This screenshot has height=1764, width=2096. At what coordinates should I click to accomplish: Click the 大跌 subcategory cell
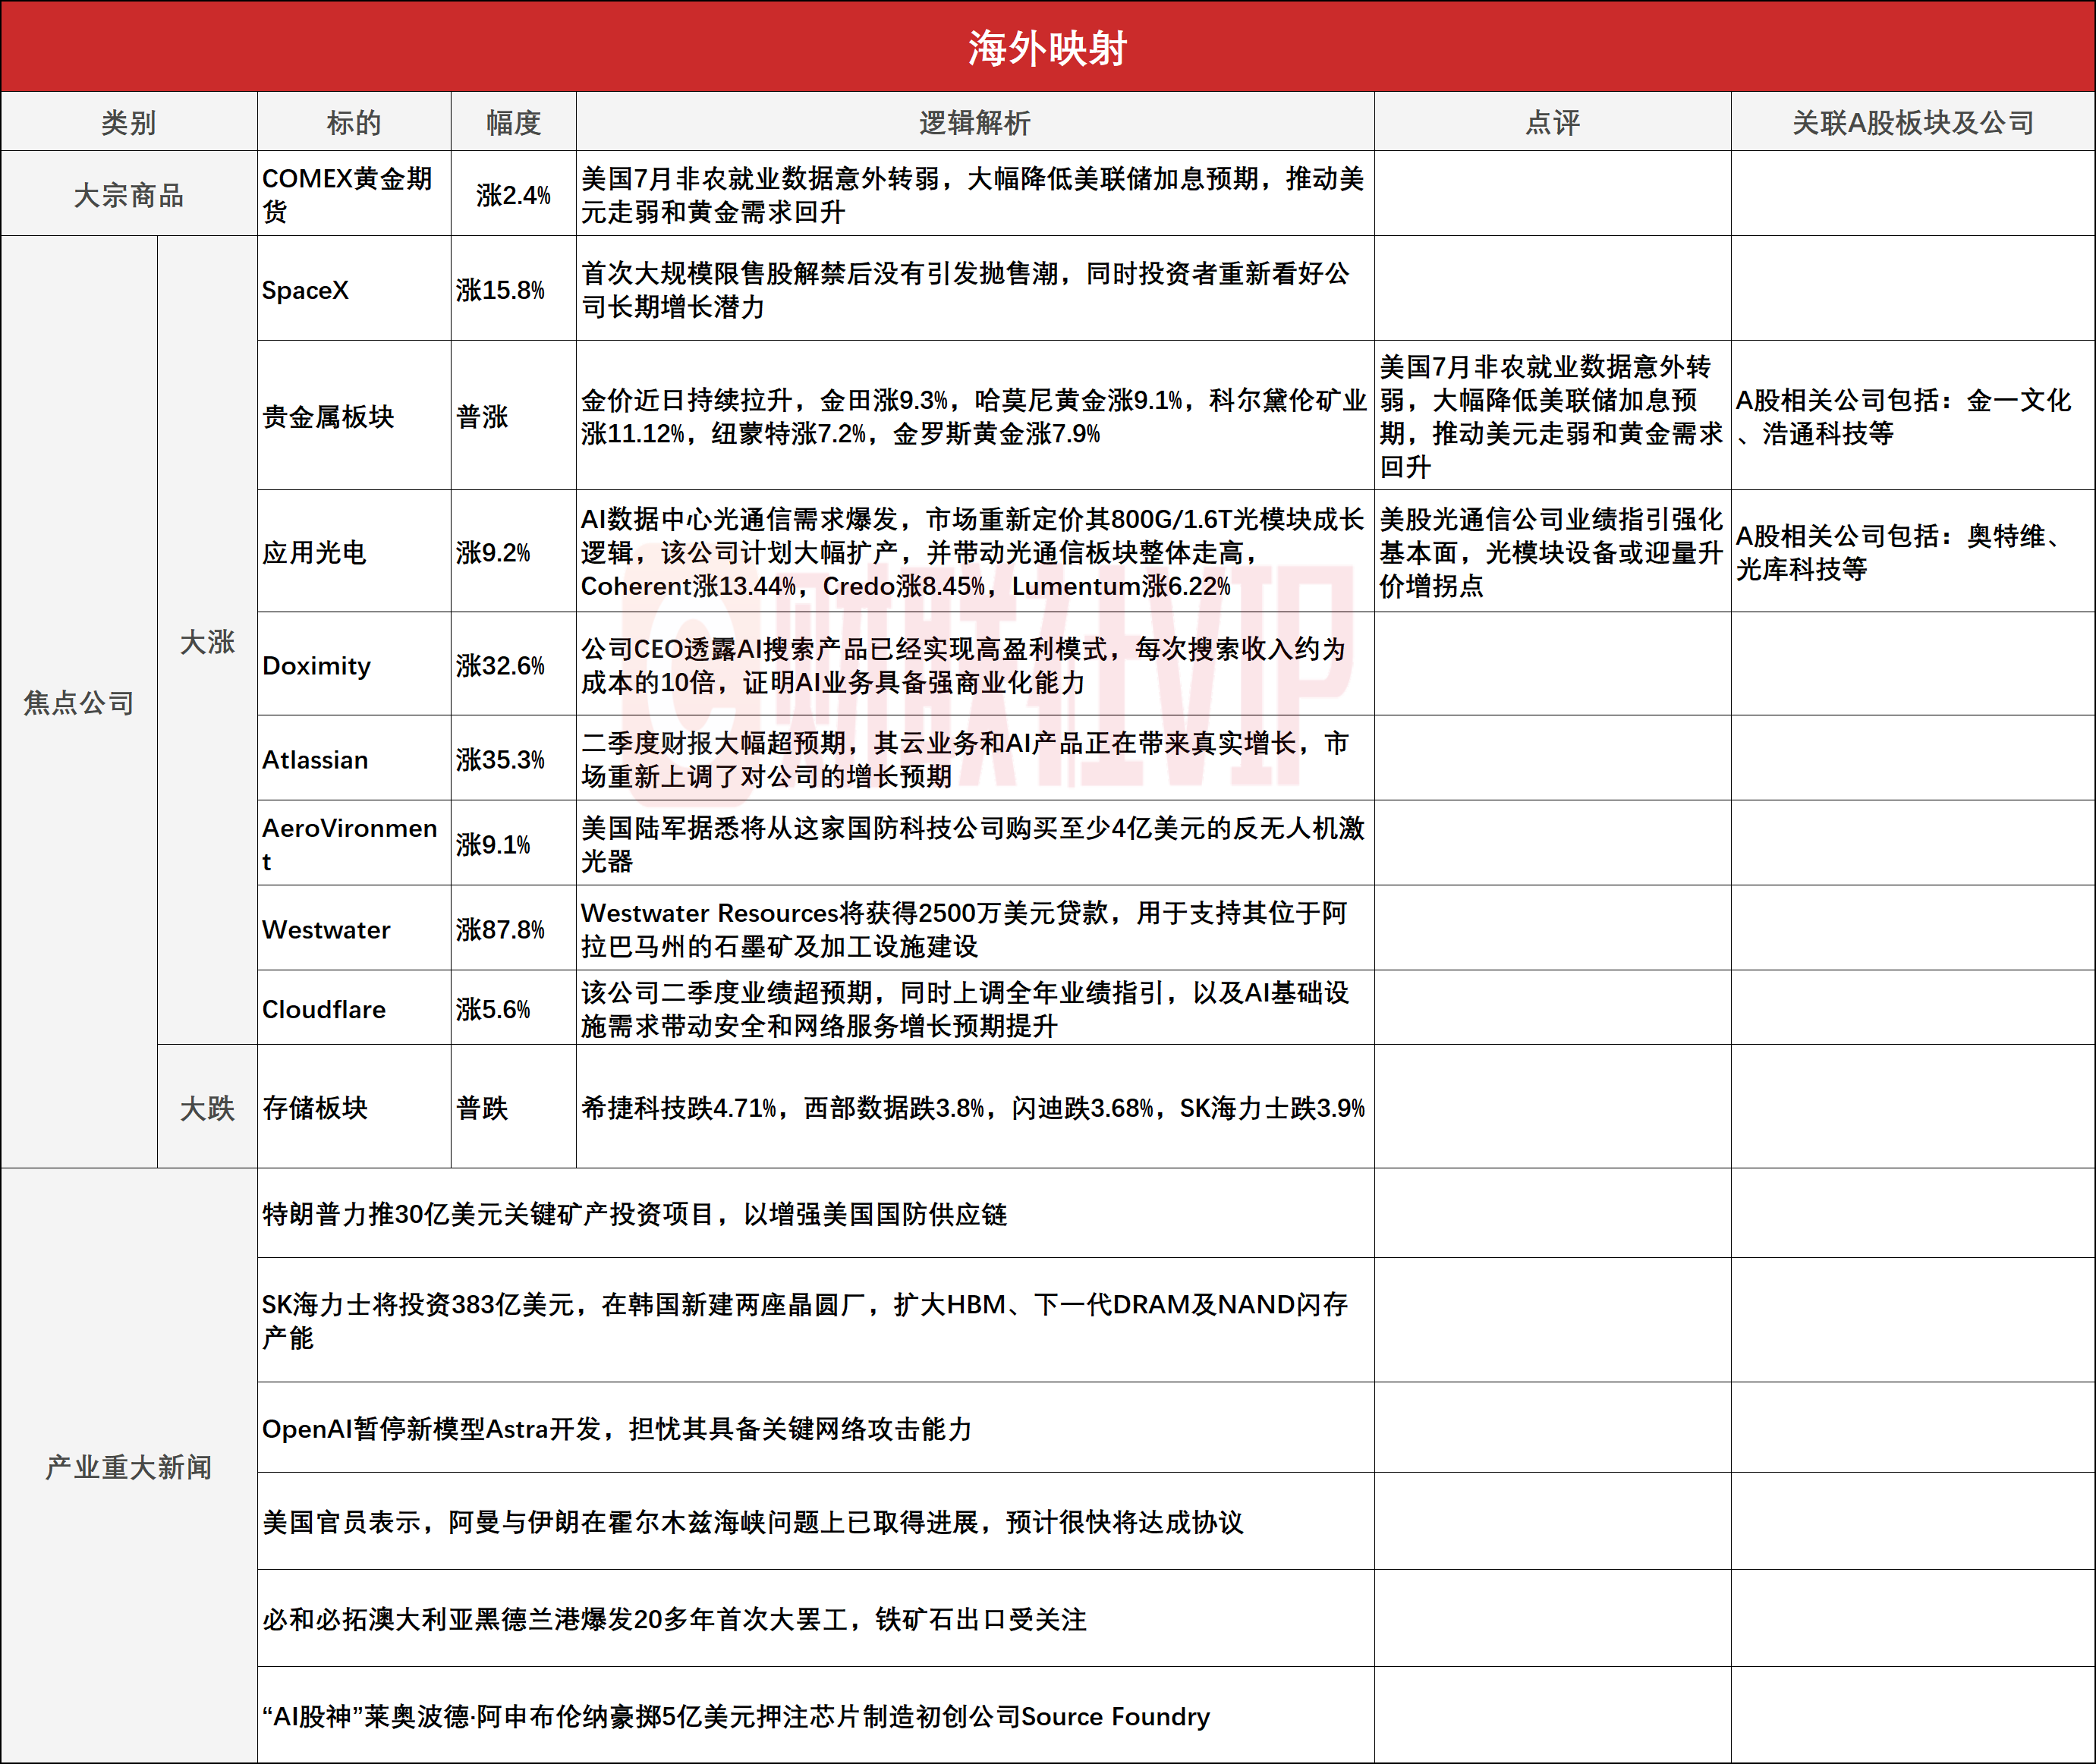207,1107
